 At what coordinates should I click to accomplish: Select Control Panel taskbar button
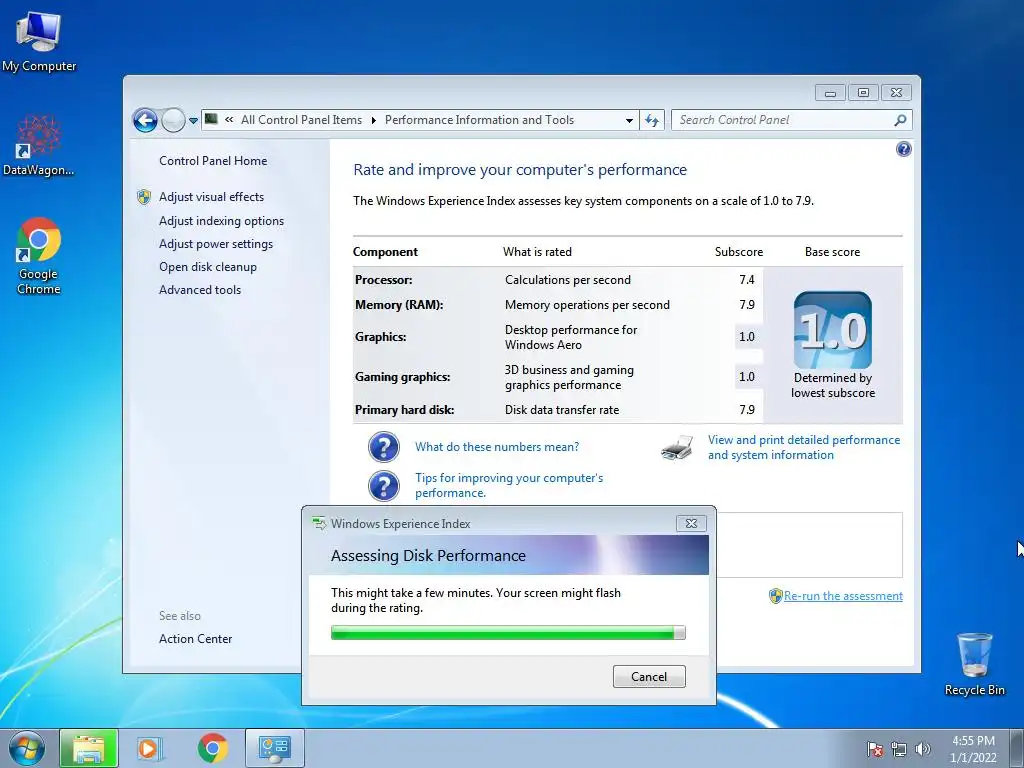275,748
